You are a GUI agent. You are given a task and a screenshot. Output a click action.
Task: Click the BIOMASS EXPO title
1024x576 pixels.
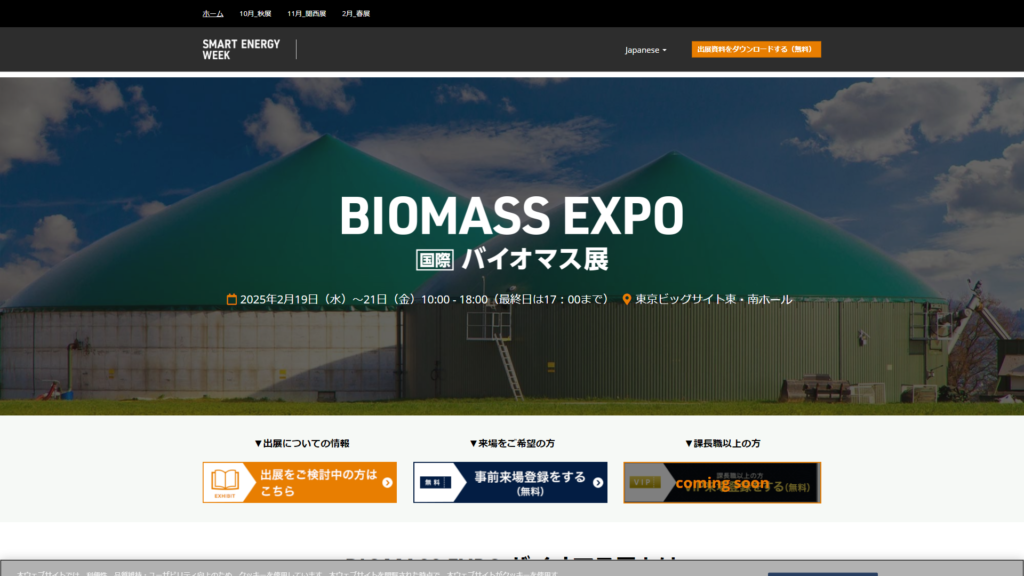click(x=511, y=215)
